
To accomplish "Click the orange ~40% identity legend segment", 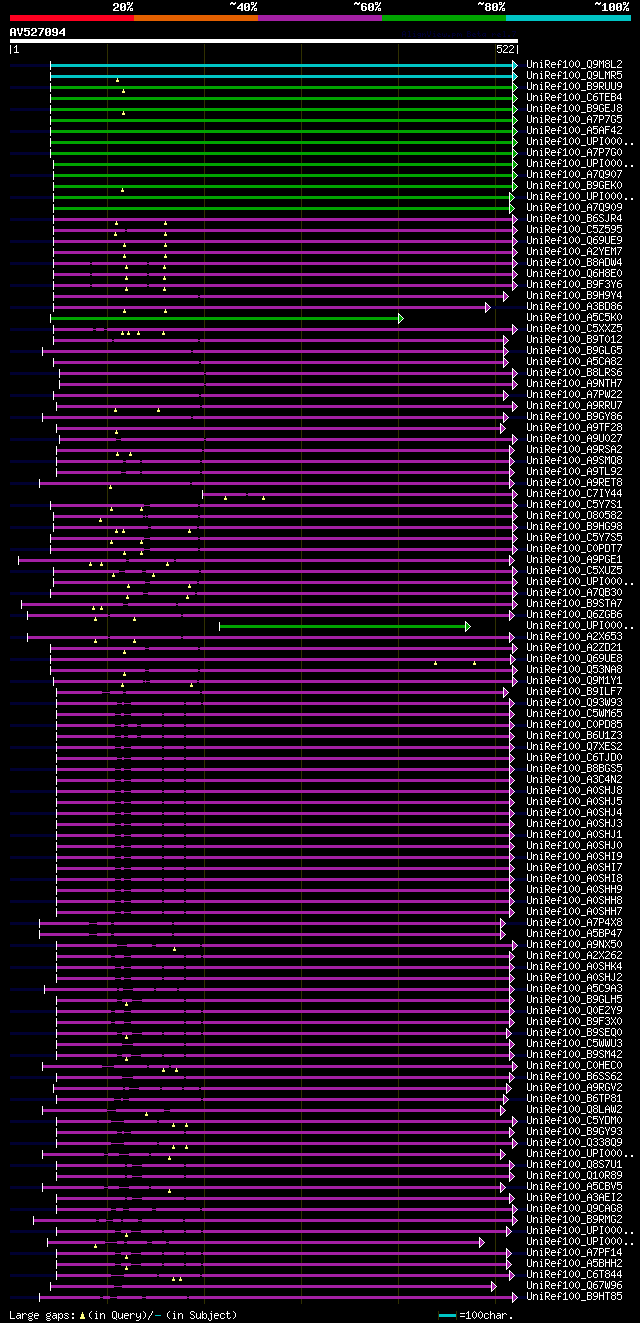I will pyautogui.click(x=196, y=18).
